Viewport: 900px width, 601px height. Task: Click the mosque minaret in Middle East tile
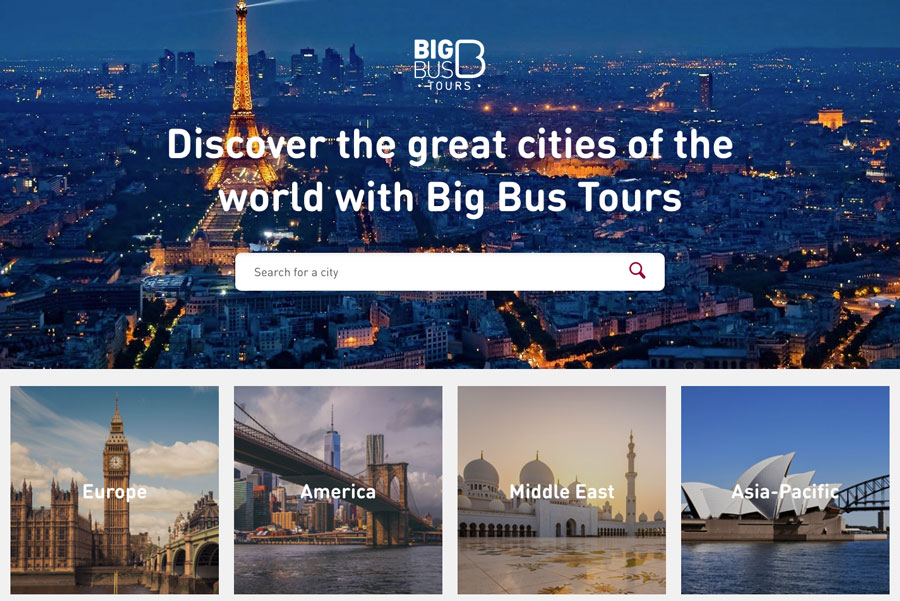(631, 478)
